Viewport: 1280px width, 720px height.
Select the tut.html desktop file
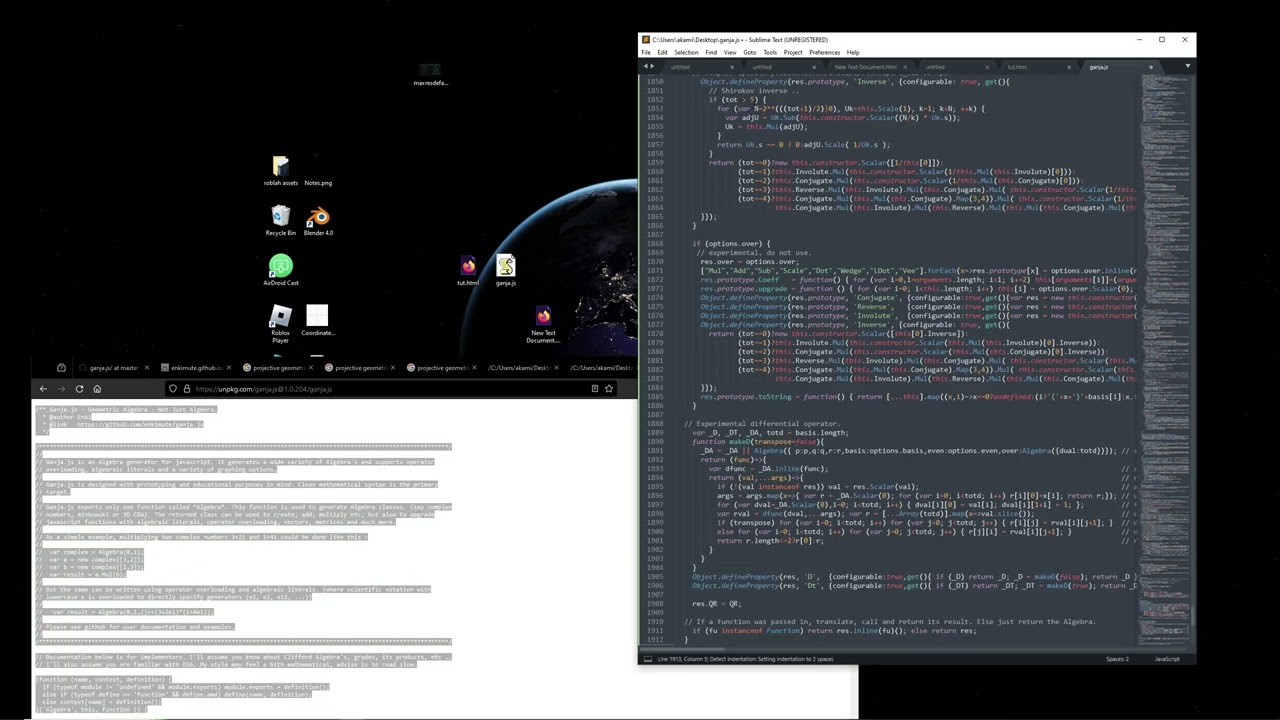click(468, 270)
